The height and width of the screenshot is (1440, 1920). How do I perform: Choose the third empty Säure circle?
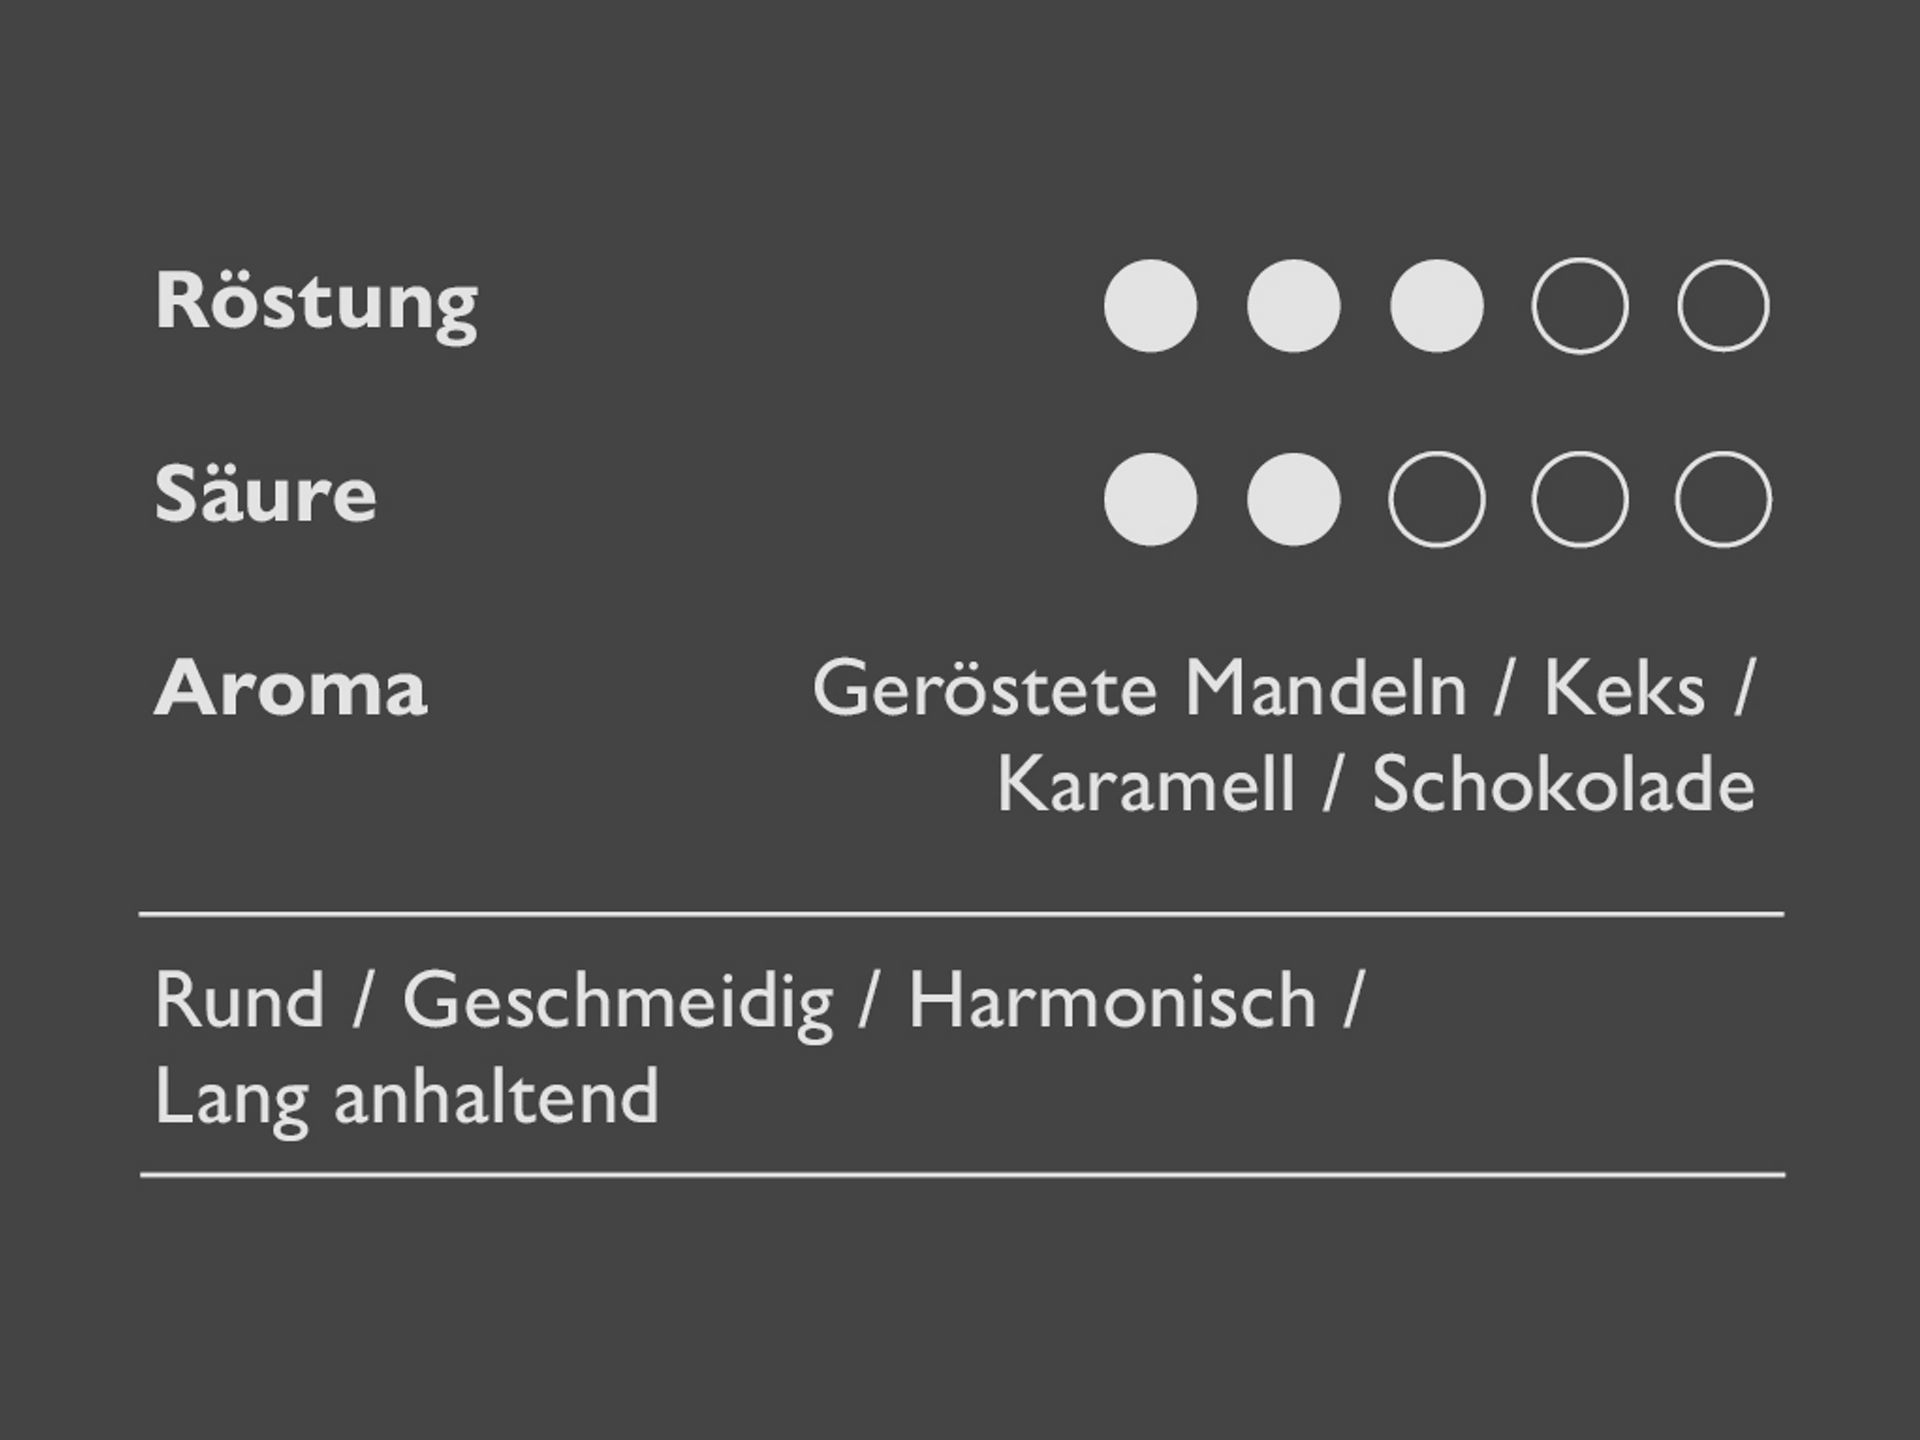[x=1436, y=499]
